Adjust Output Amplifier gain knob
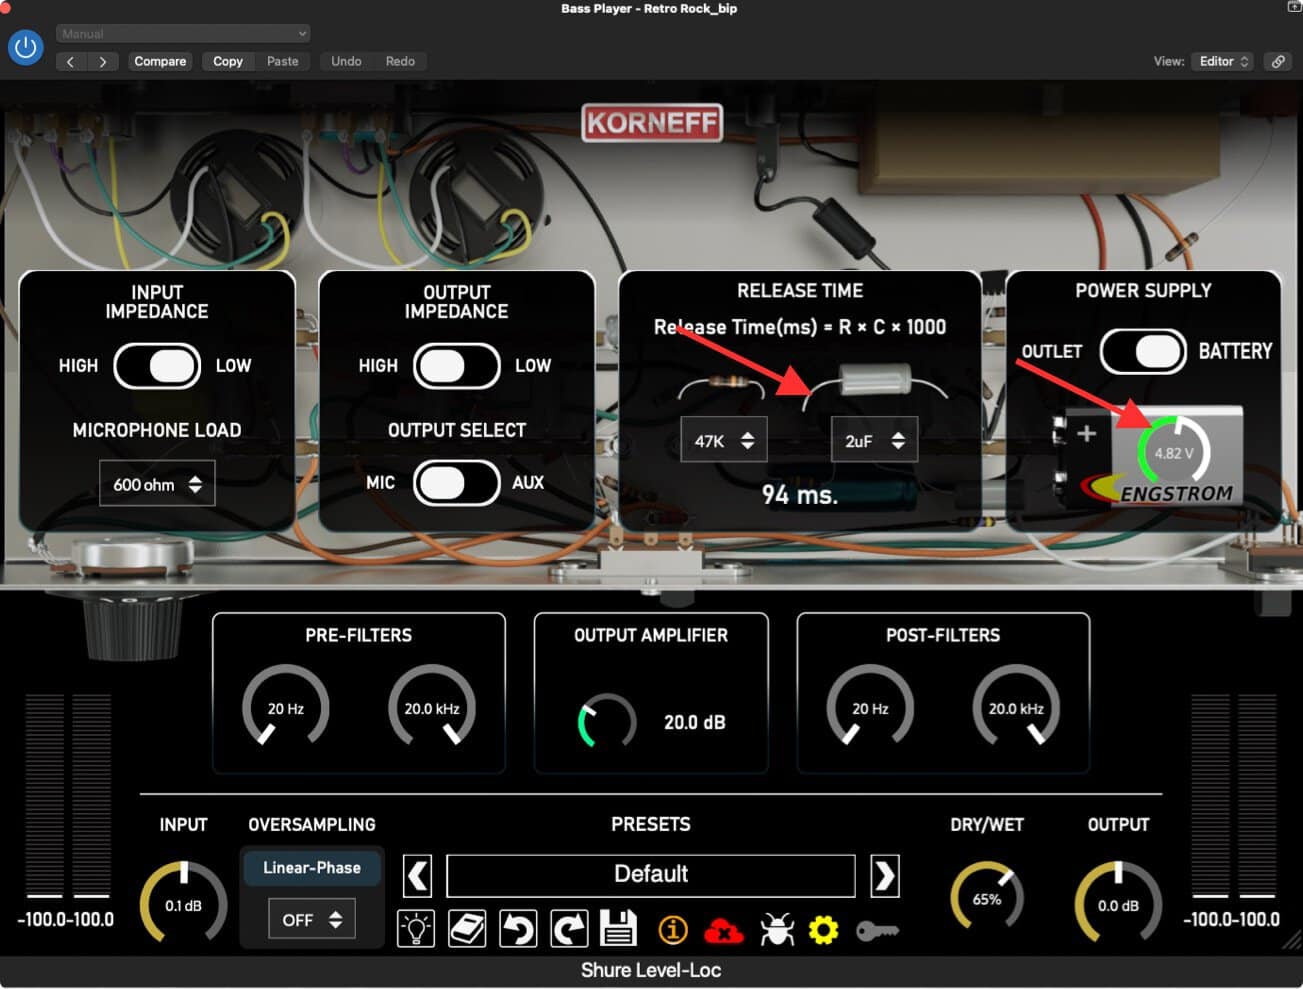The width and height of the screenshot is (1303, 989). (x=607, y=721)
